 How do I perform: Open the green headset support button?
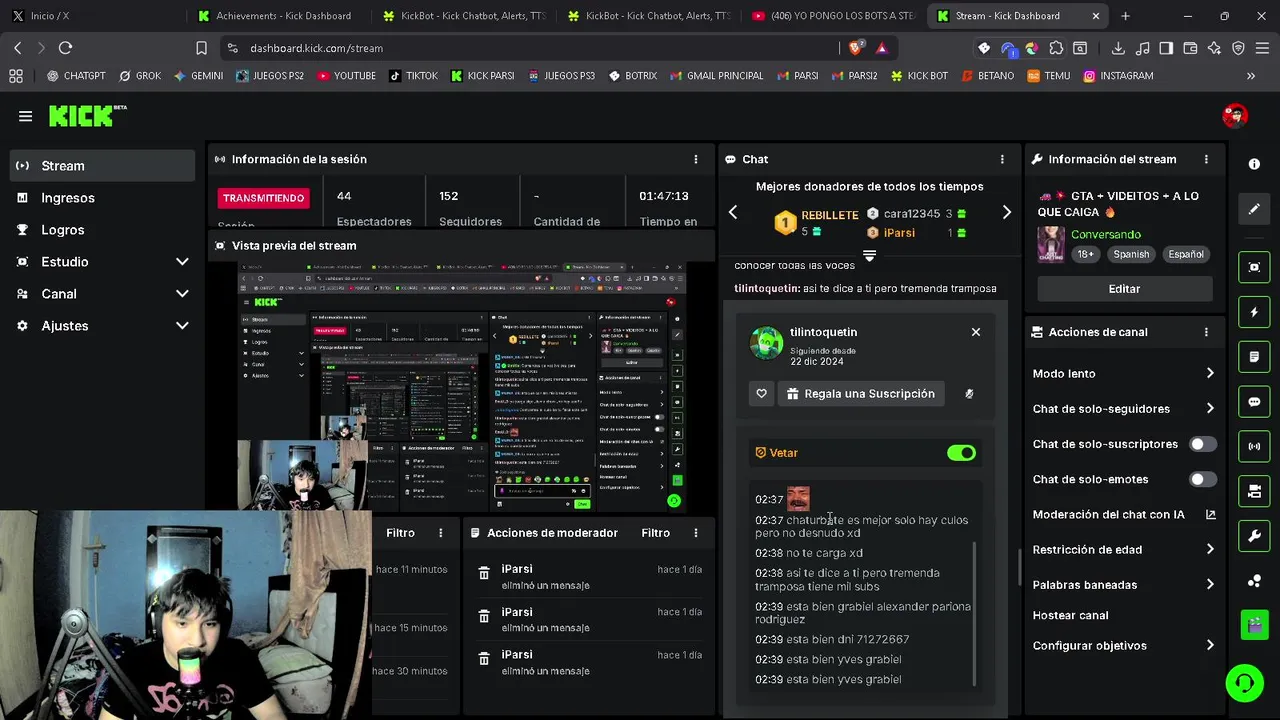click(1245, 683)
